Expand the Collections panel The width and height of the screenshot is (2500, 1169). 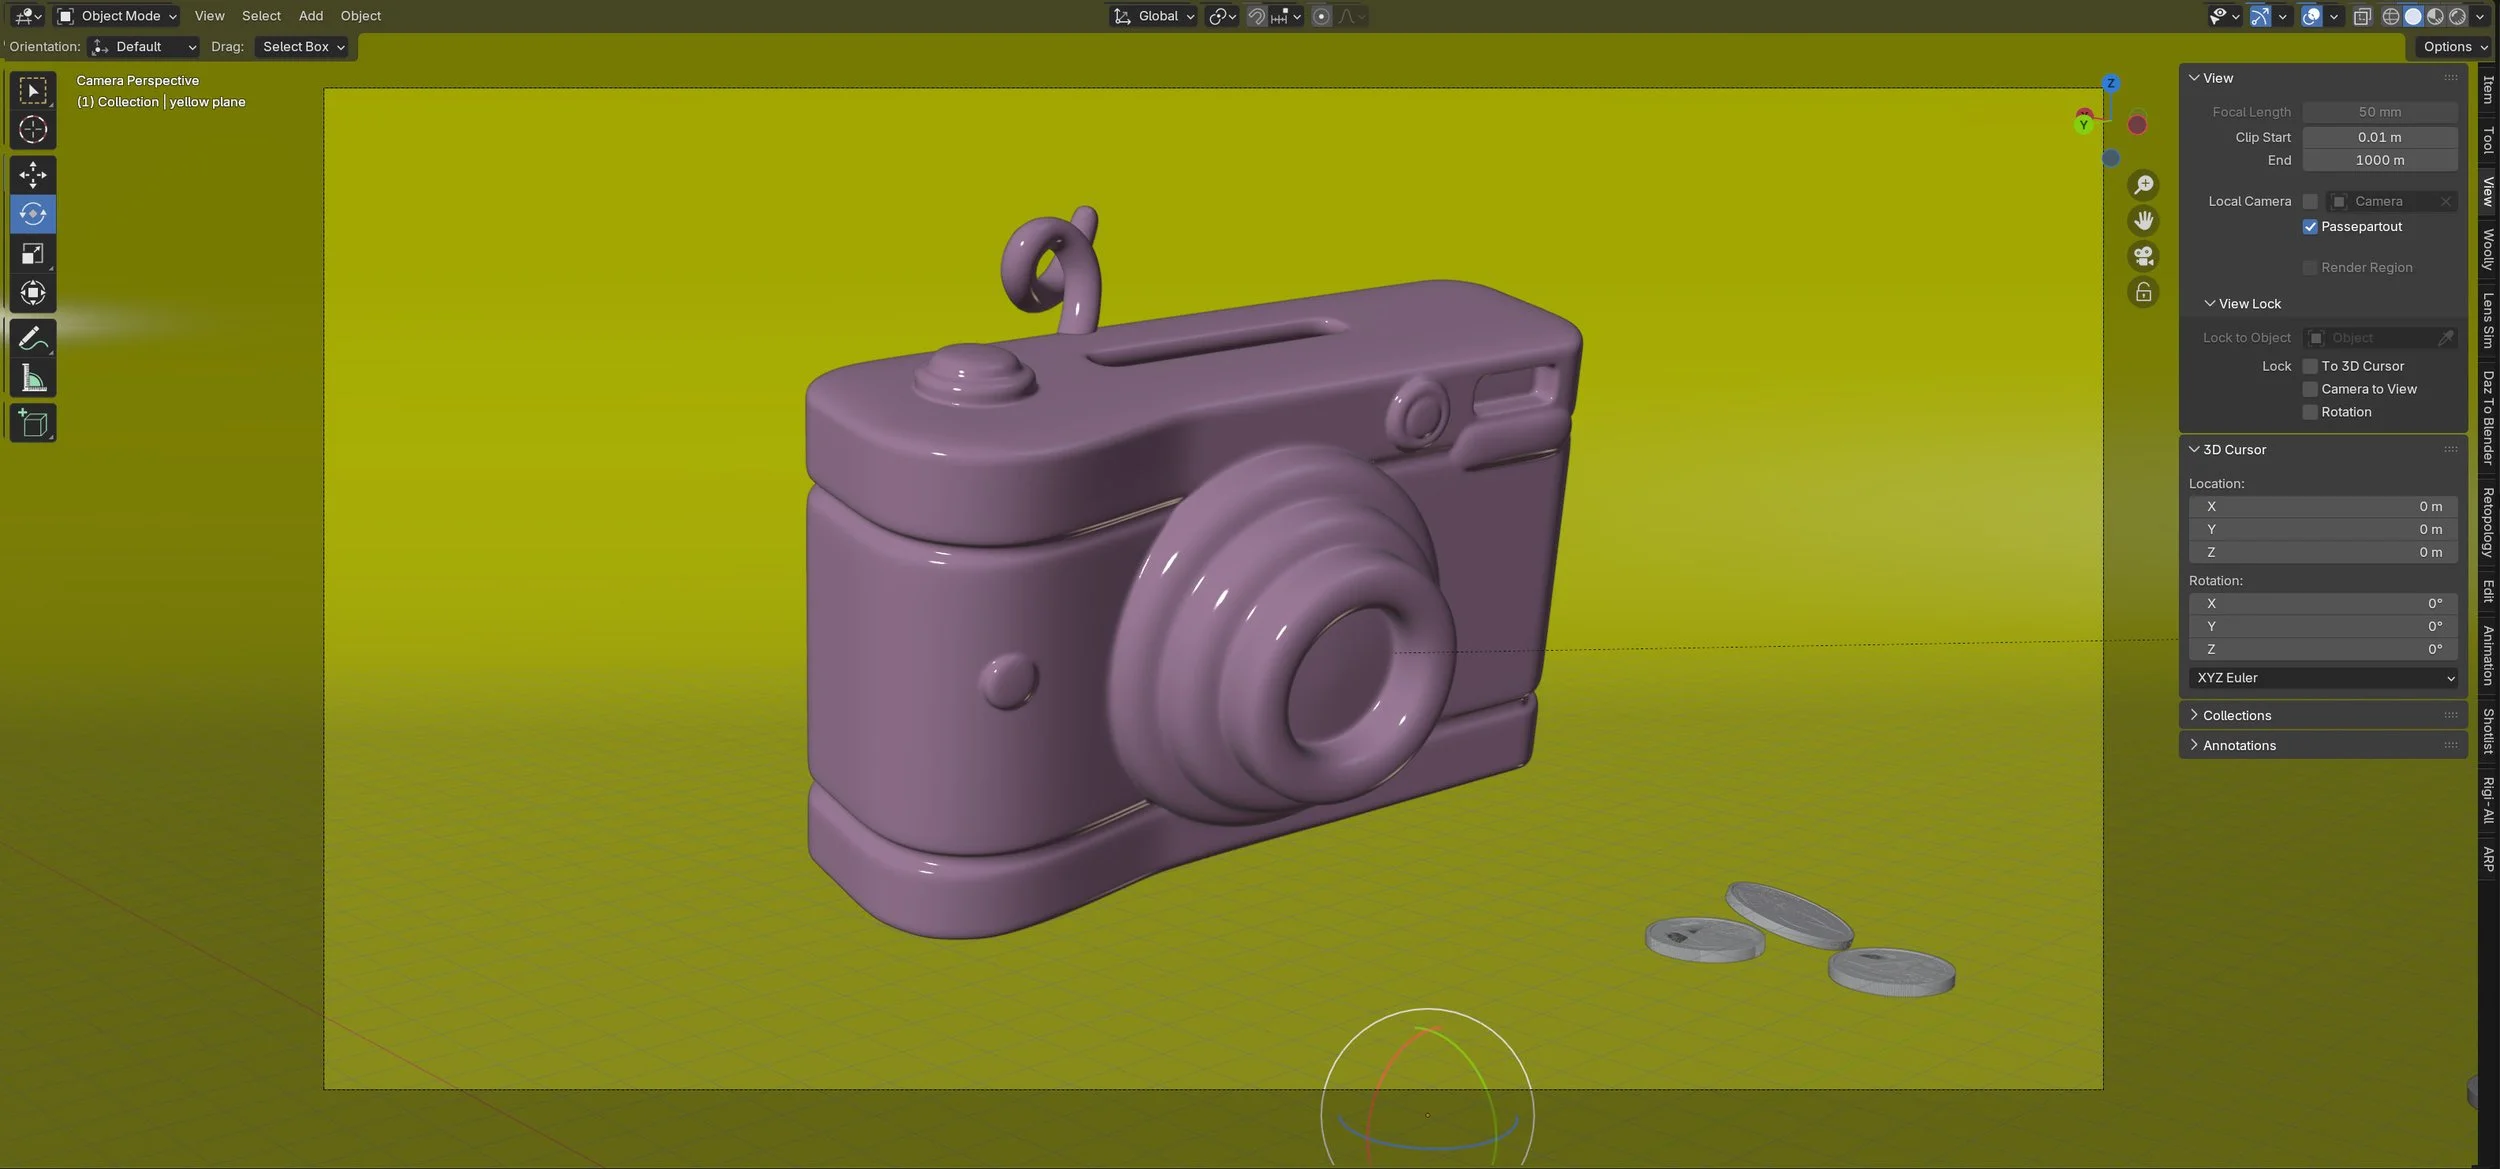(2237, 715)
